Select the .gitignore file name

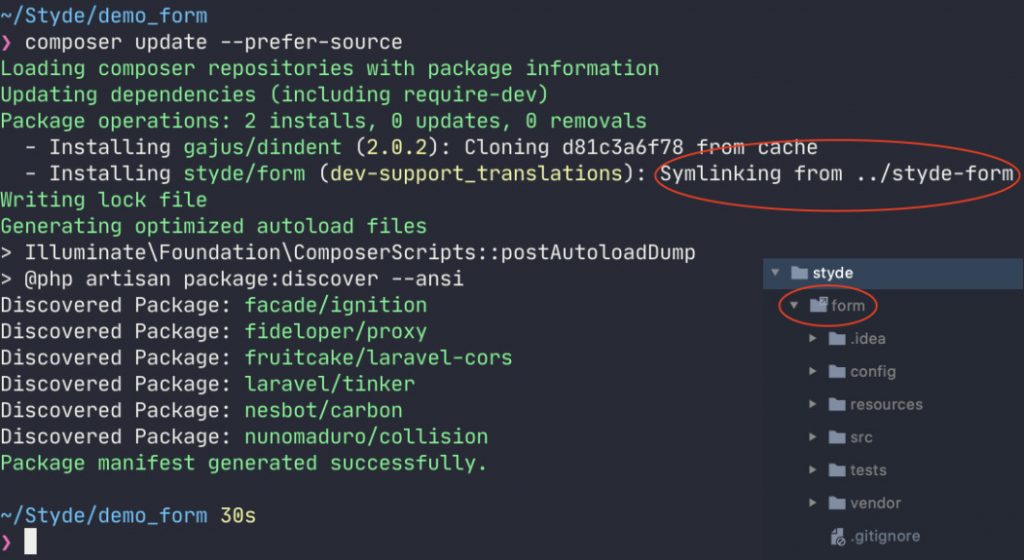(885, 537)
